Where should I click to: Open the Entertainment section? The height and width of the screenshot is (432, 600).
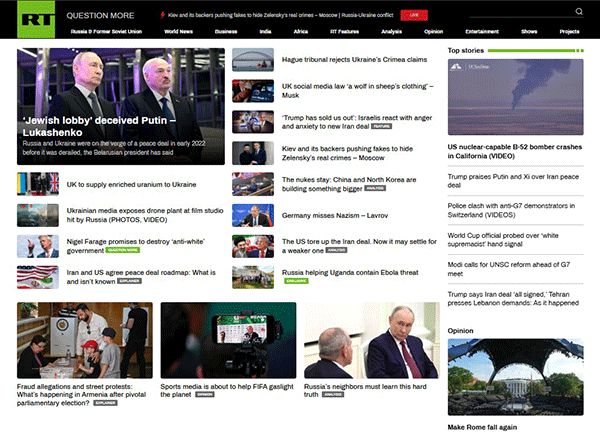(x=482, y=32)
